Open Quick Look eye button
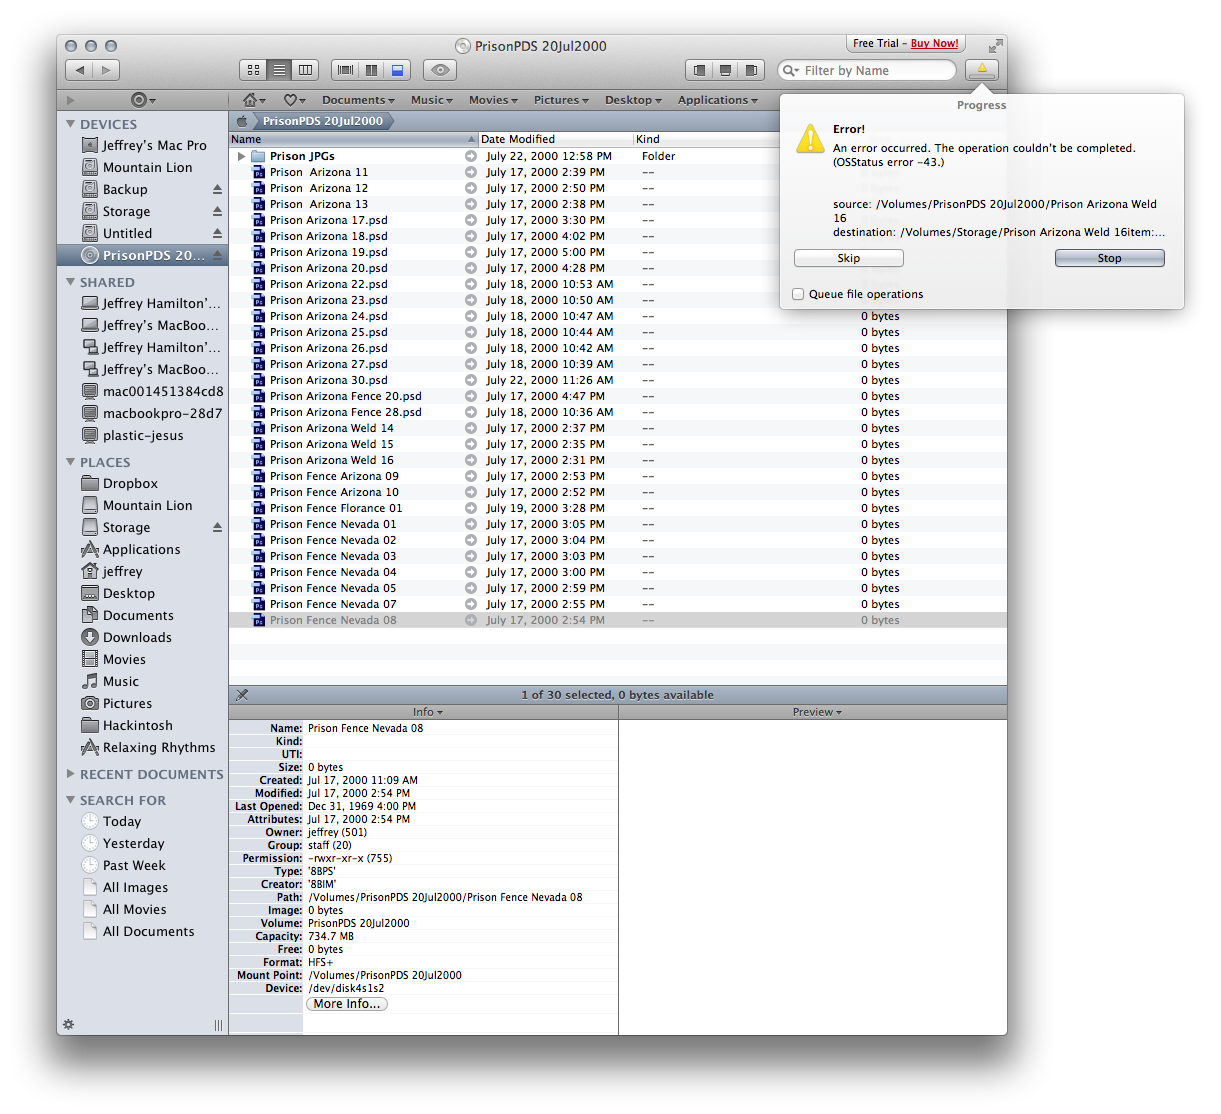Viewport: 1221px width, 1114px height. 440,70
